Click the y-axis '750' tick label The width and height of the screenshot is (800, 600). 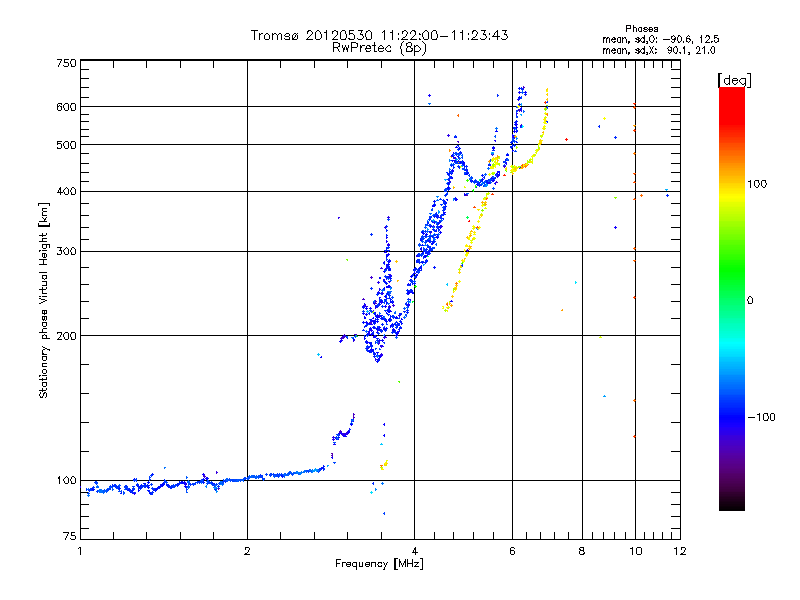pos(66,63)
